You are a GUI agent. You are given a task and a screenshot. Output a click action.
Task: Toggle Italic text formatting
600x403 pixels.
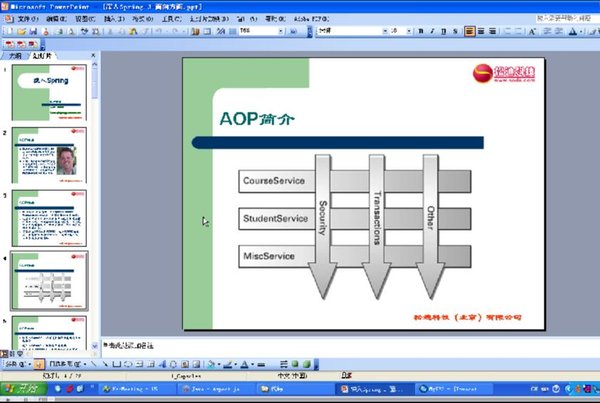432,31
